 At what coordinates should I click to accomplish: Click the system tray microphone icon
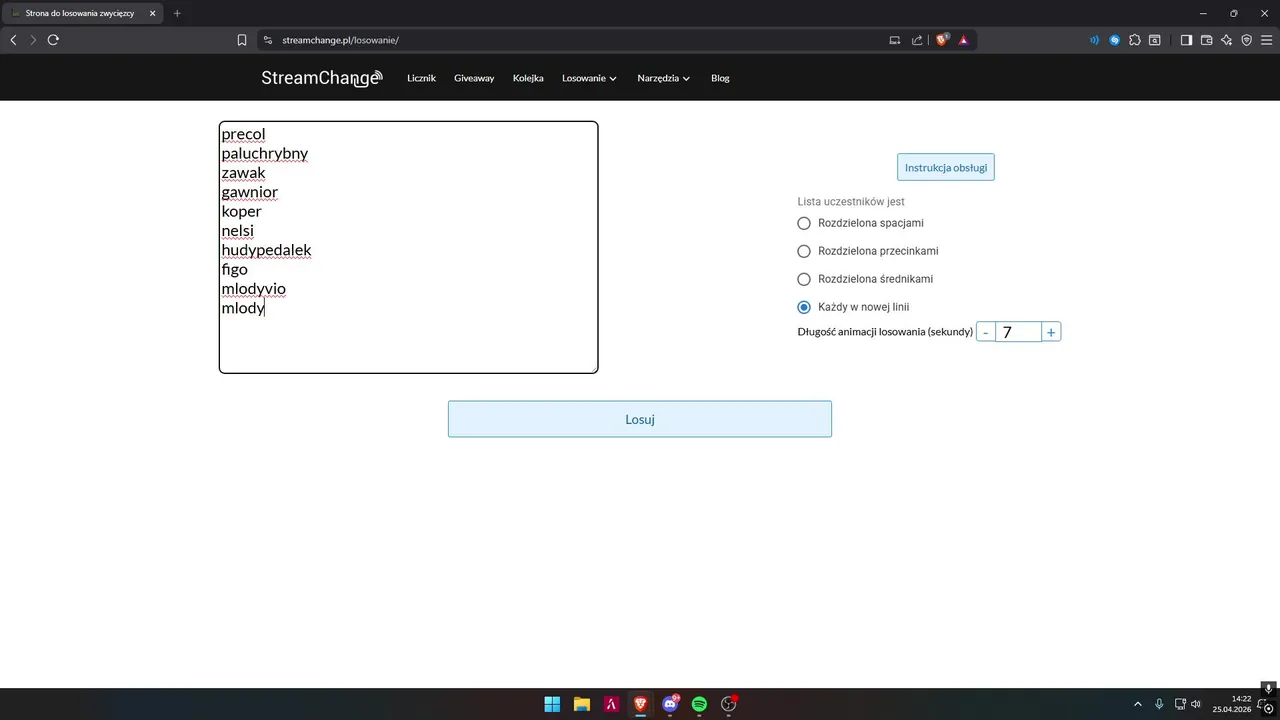[1159, 704]
